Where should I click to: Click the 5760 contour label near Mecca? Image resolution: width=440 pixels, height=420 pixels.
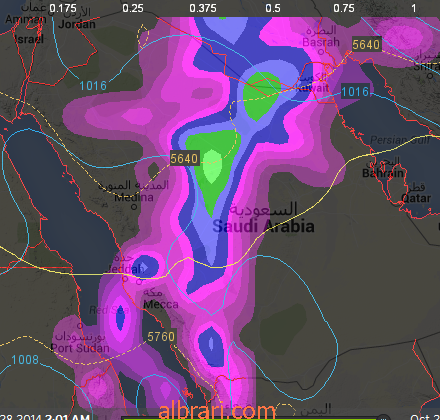pos(161,336)
